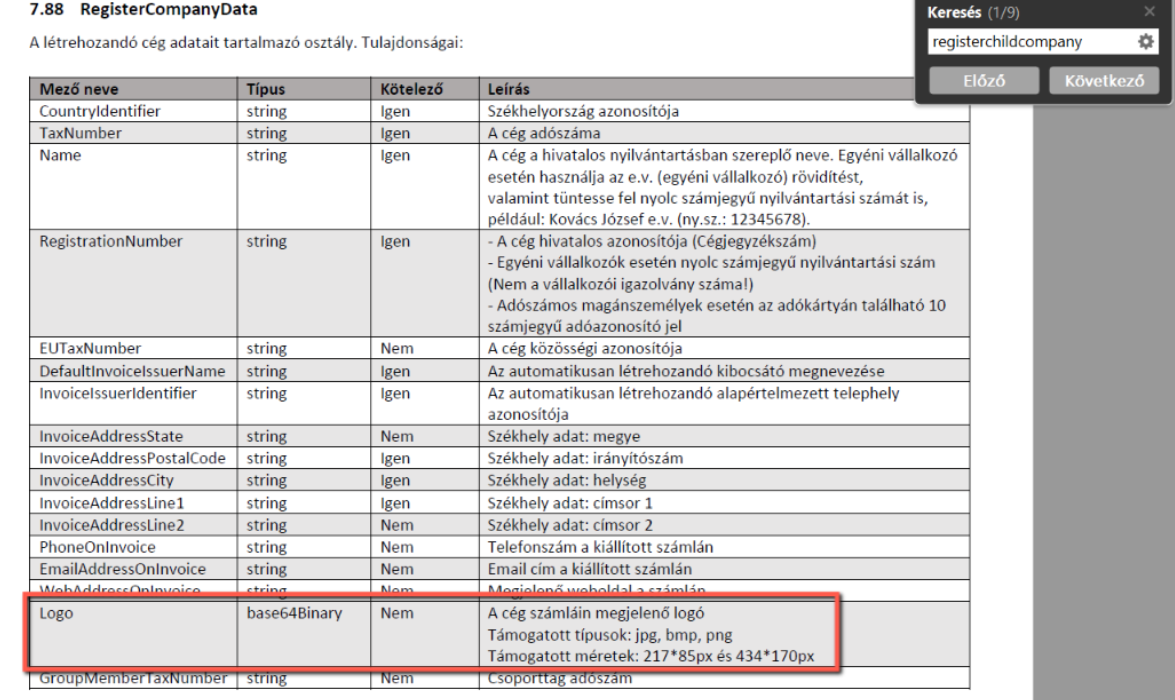Click the Következő button
1175x700 pixels.
coord(1104,81)
